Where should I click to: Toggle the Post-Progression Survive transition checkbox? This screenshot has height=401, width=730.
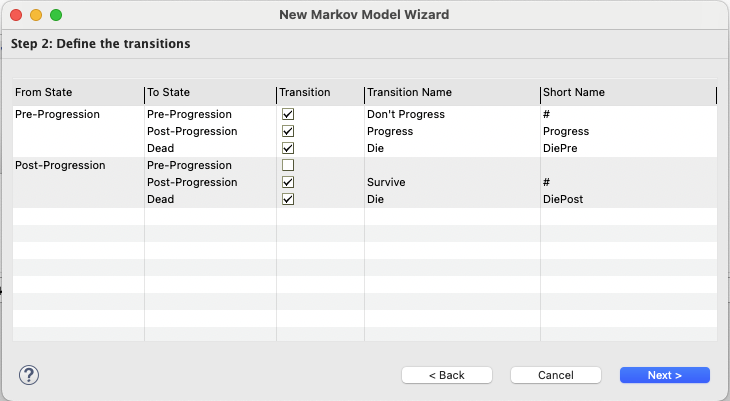pos(288,182)
